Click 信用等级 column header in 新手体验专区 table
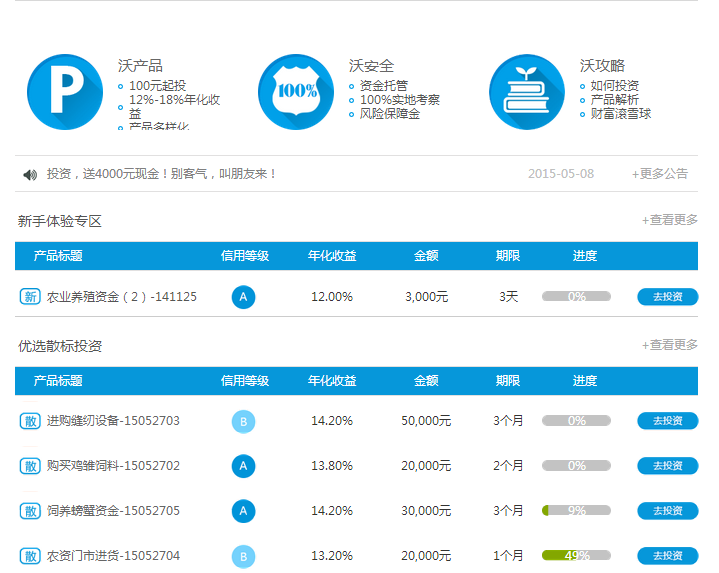719x573 pixels. click(244, 256)
